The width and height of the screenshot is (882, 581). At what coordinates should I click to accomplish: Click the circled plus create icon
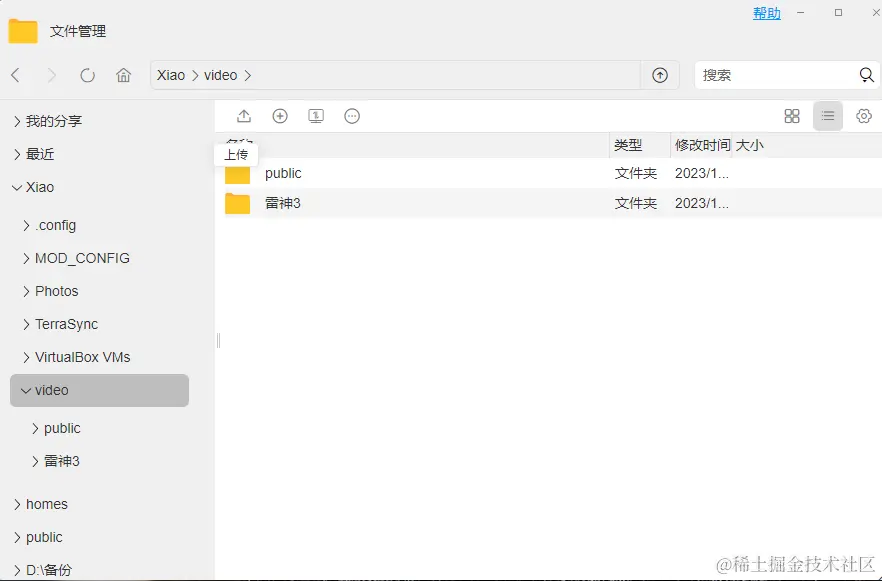280,116
